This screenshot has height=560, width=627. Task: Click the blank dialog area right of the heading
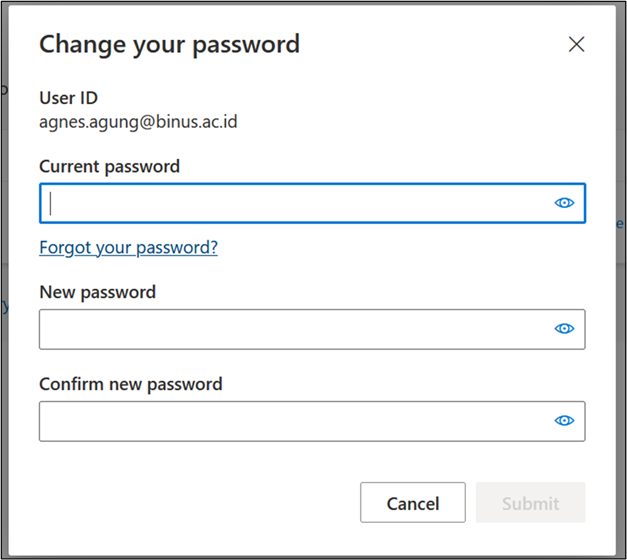430,44
